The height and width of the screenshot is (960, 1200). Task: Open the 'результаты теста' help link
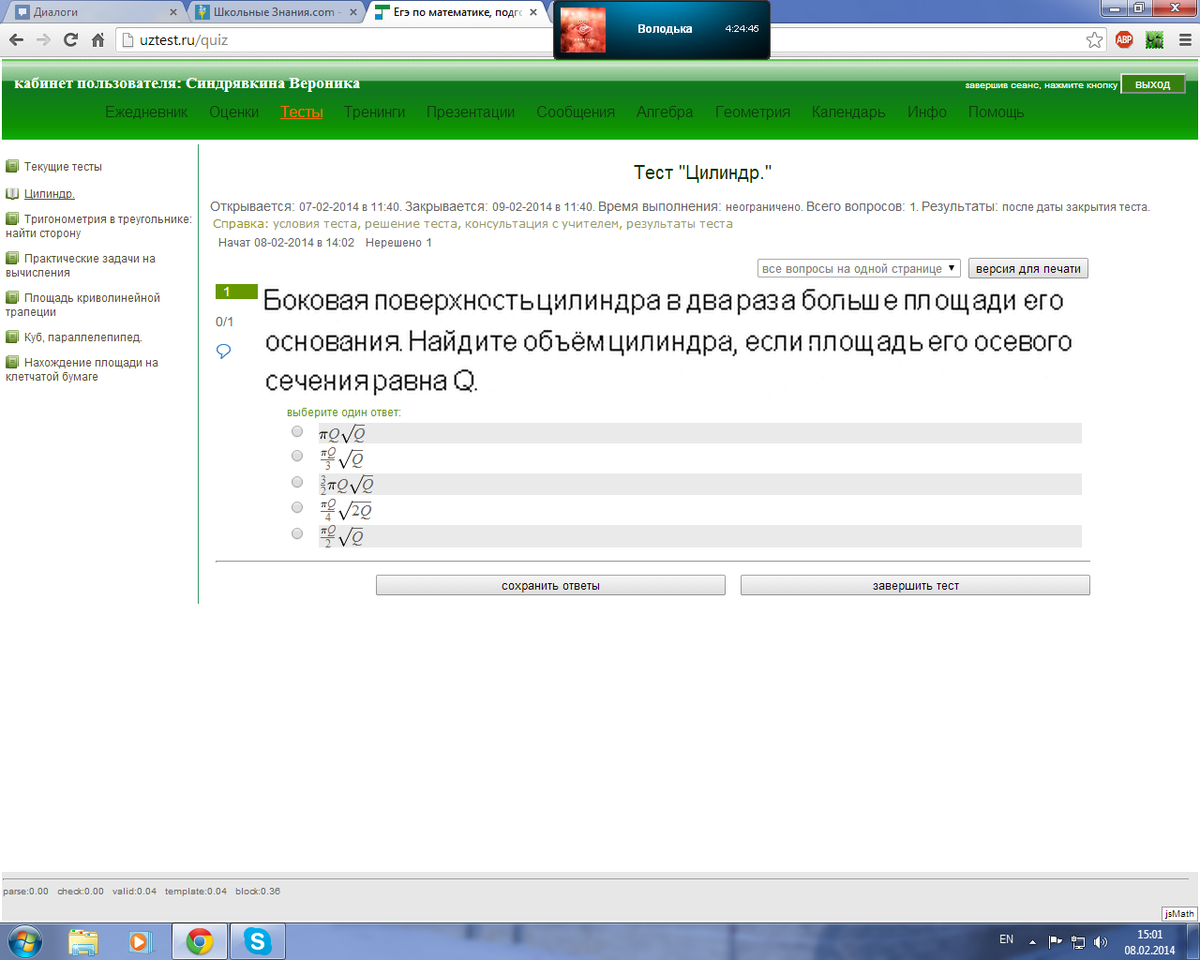click(x=680, y=224)
